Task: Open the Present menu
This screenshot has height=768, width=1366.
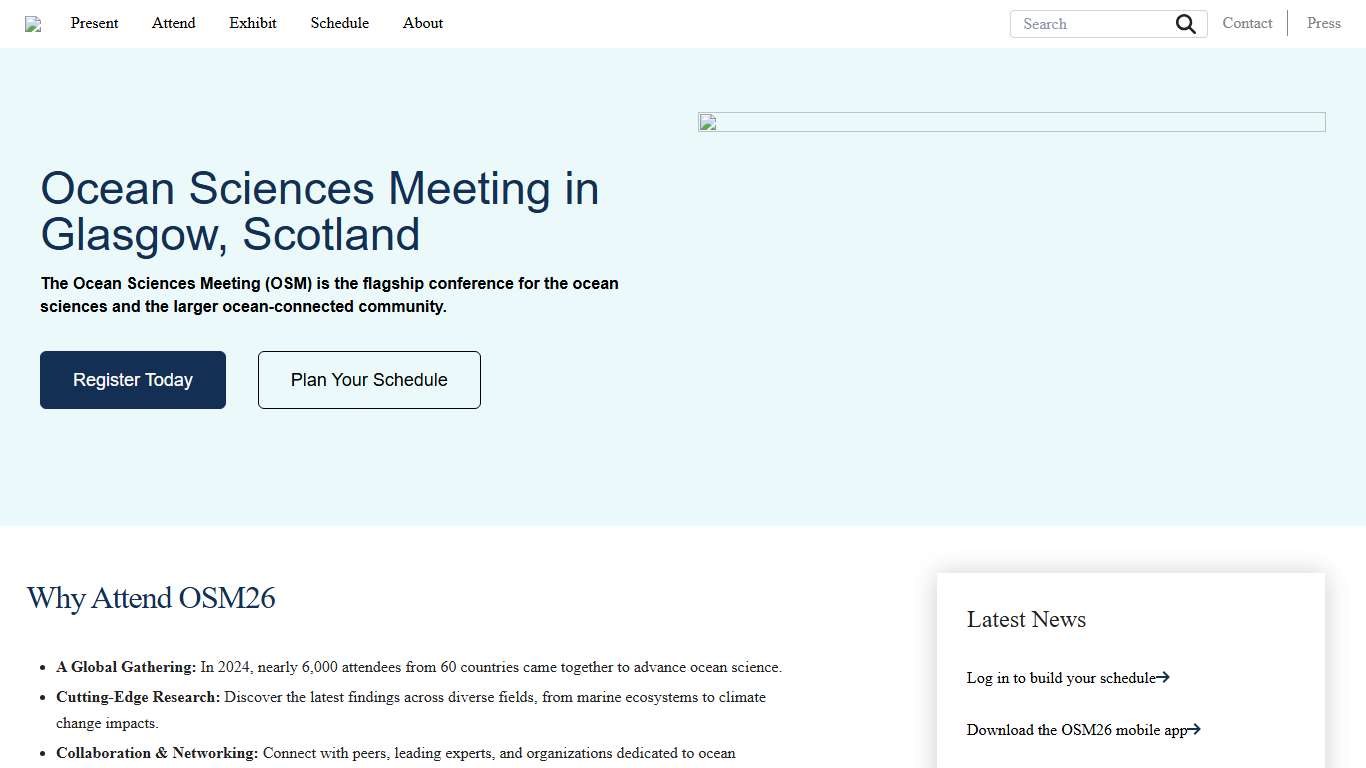Action: (x=94, y=23)
